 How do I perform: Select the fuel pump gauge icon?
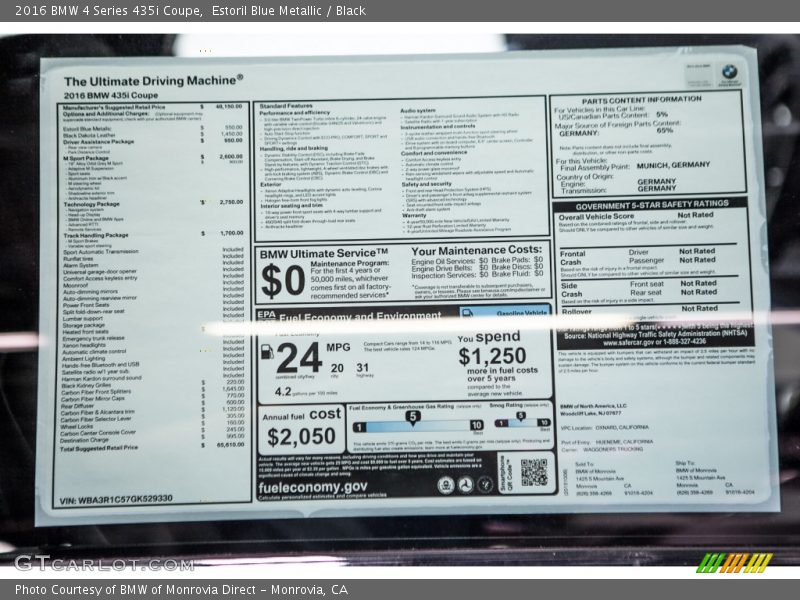[x=268, y=350]
